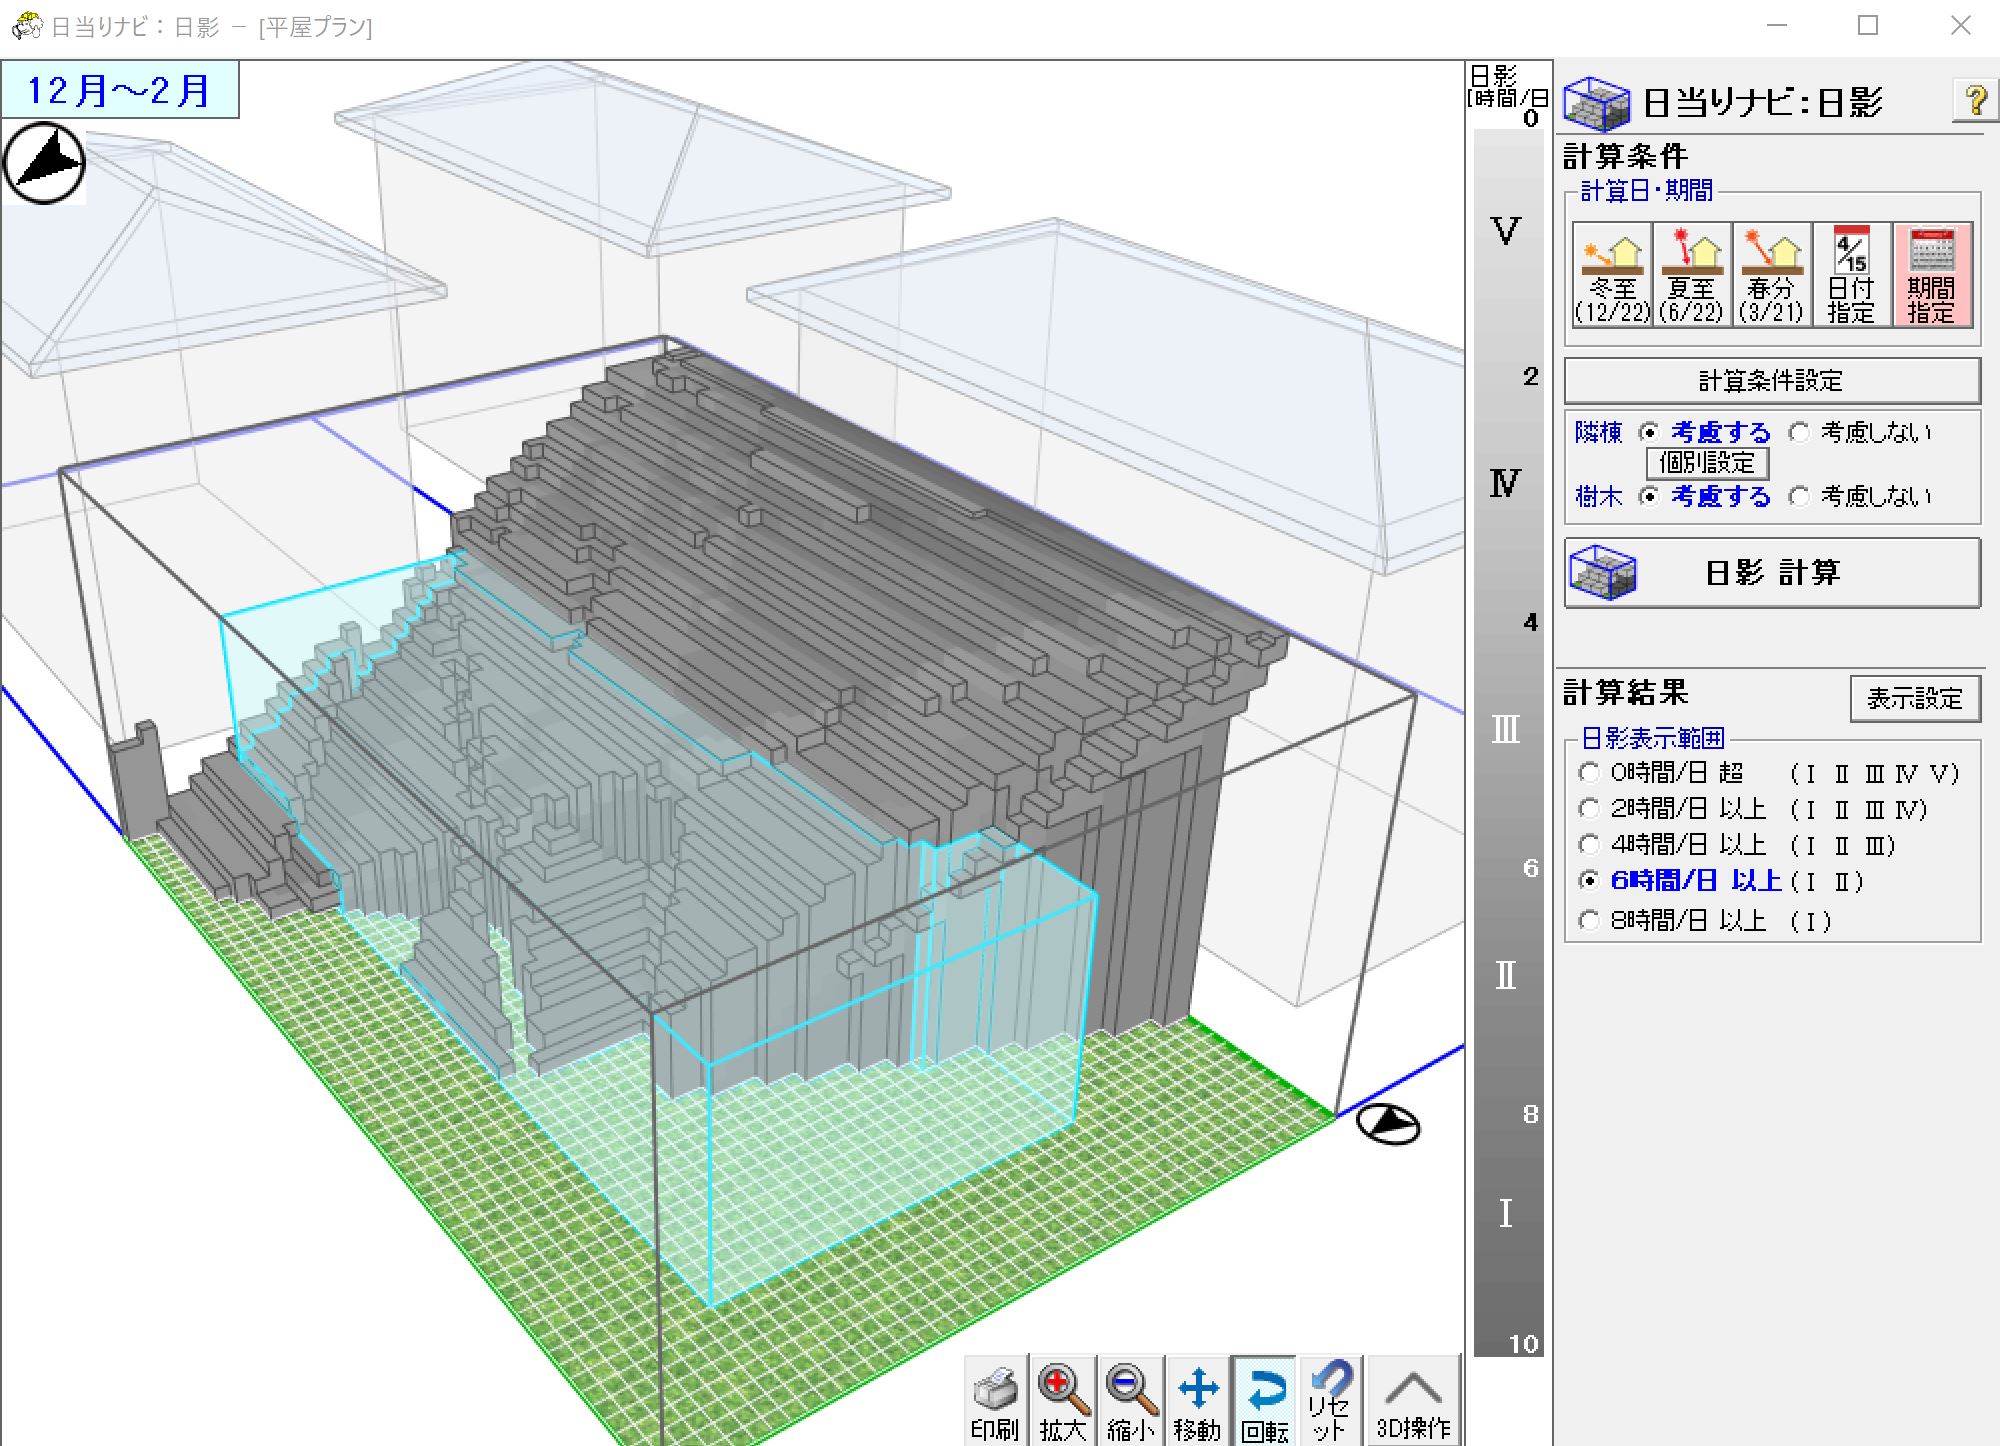Minimize the 日当りナビ window
This screenshot has height=1446, width=2000.
tap(1777, 26)
